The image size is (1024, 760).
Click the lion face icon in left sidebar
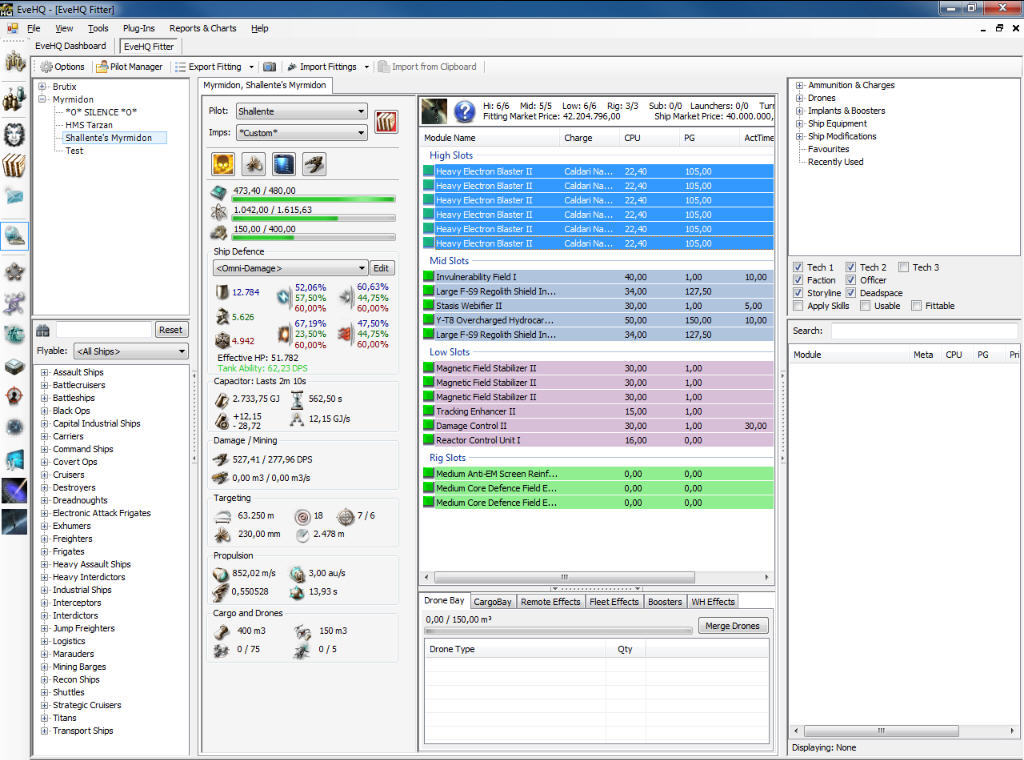pos(14,132)
